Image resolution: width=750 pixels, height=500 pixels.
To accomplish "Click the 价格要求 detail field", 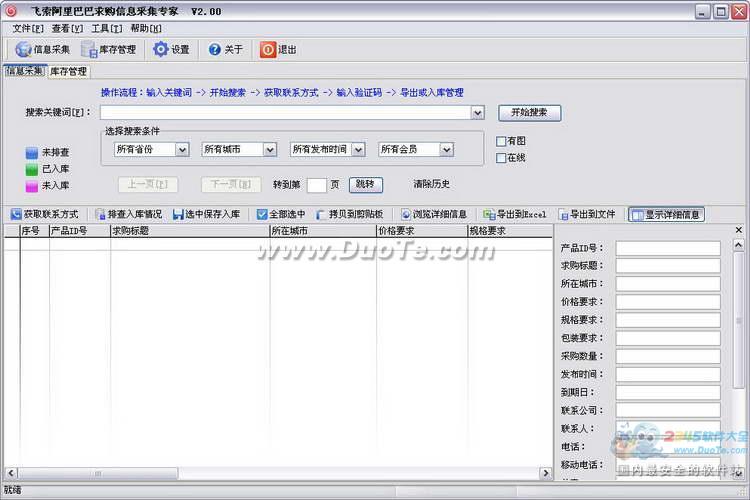I will [x=668, y=302].
